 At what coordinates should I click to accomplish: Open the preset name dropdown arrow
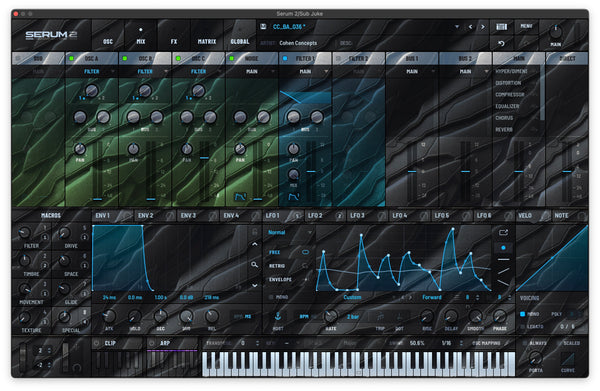pos(457,27)
